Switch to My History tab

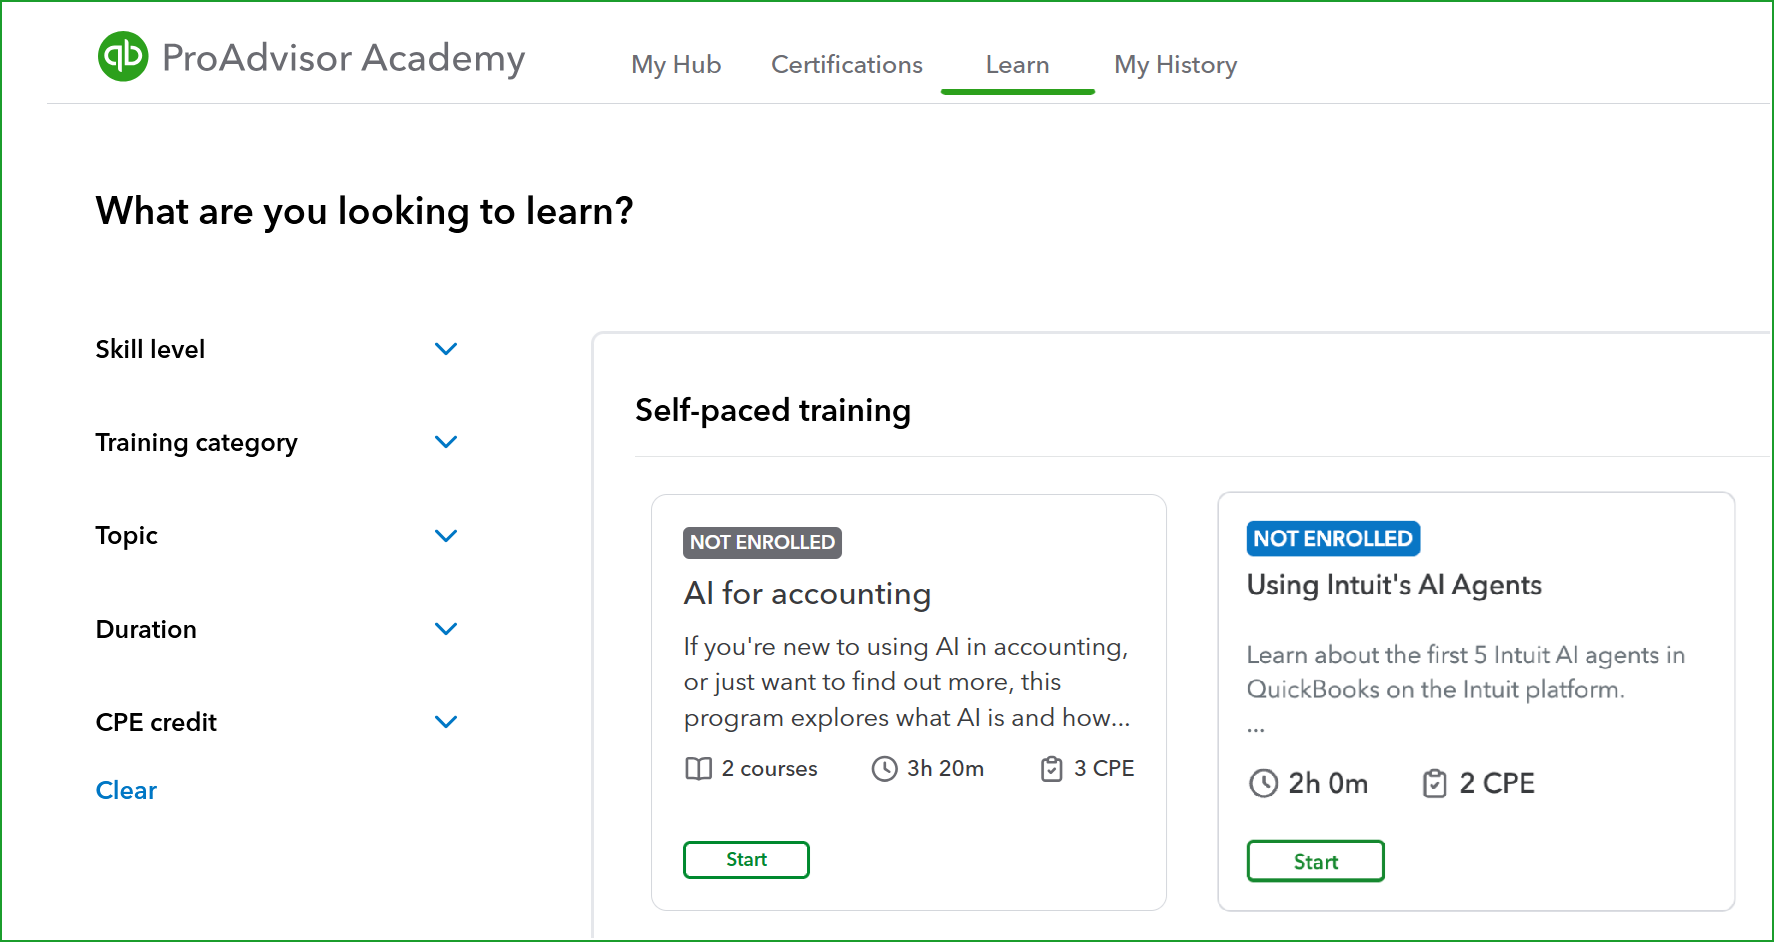[1175, 65]
